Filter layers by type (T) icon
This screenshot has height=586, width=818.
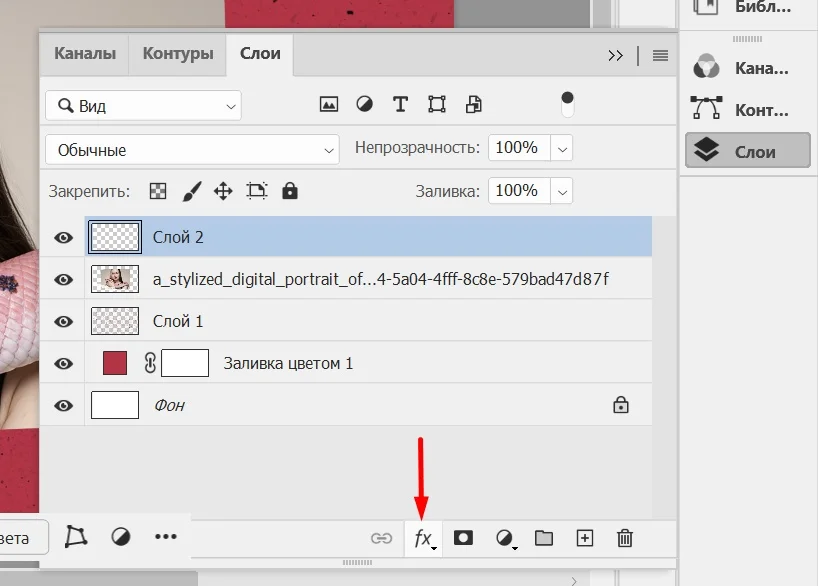(400, 104)
